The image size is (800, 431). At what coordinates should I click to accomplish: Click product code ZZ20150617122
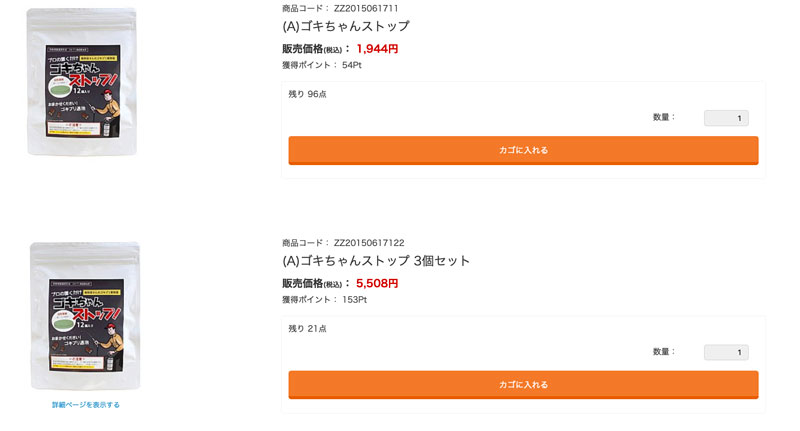click(x=368, y=242)
